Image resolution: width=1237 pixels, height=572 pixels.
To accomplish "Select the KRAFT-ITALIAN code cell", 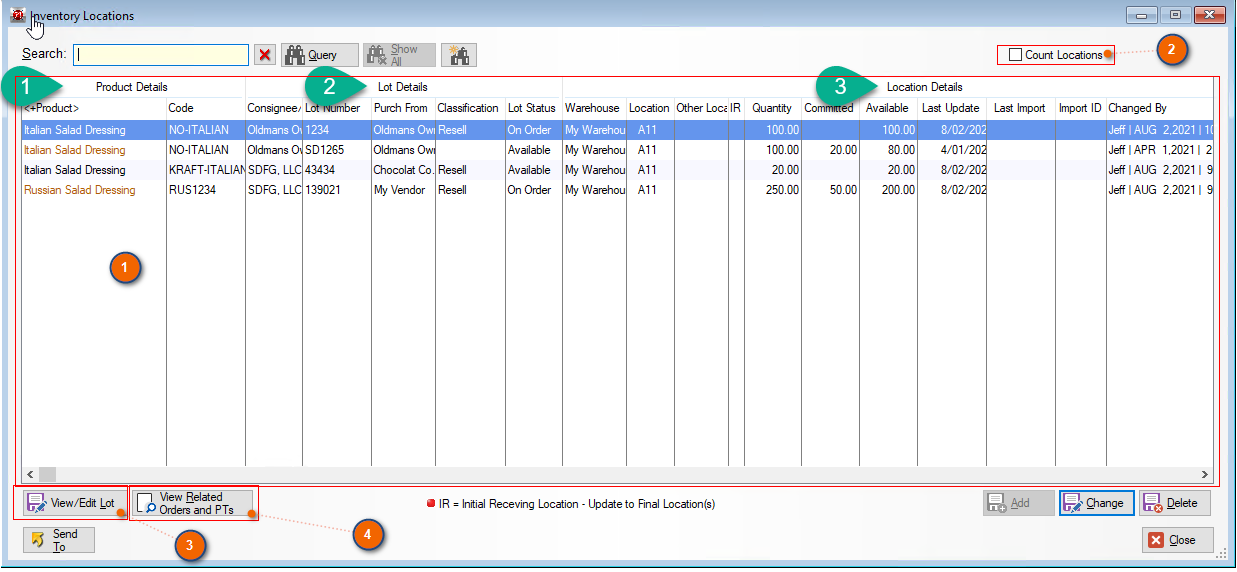I will coord(205,170).
